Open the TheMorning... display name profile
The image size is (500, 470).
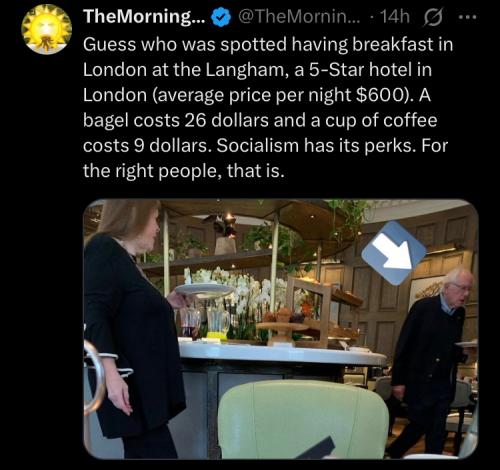click(145, 17)
